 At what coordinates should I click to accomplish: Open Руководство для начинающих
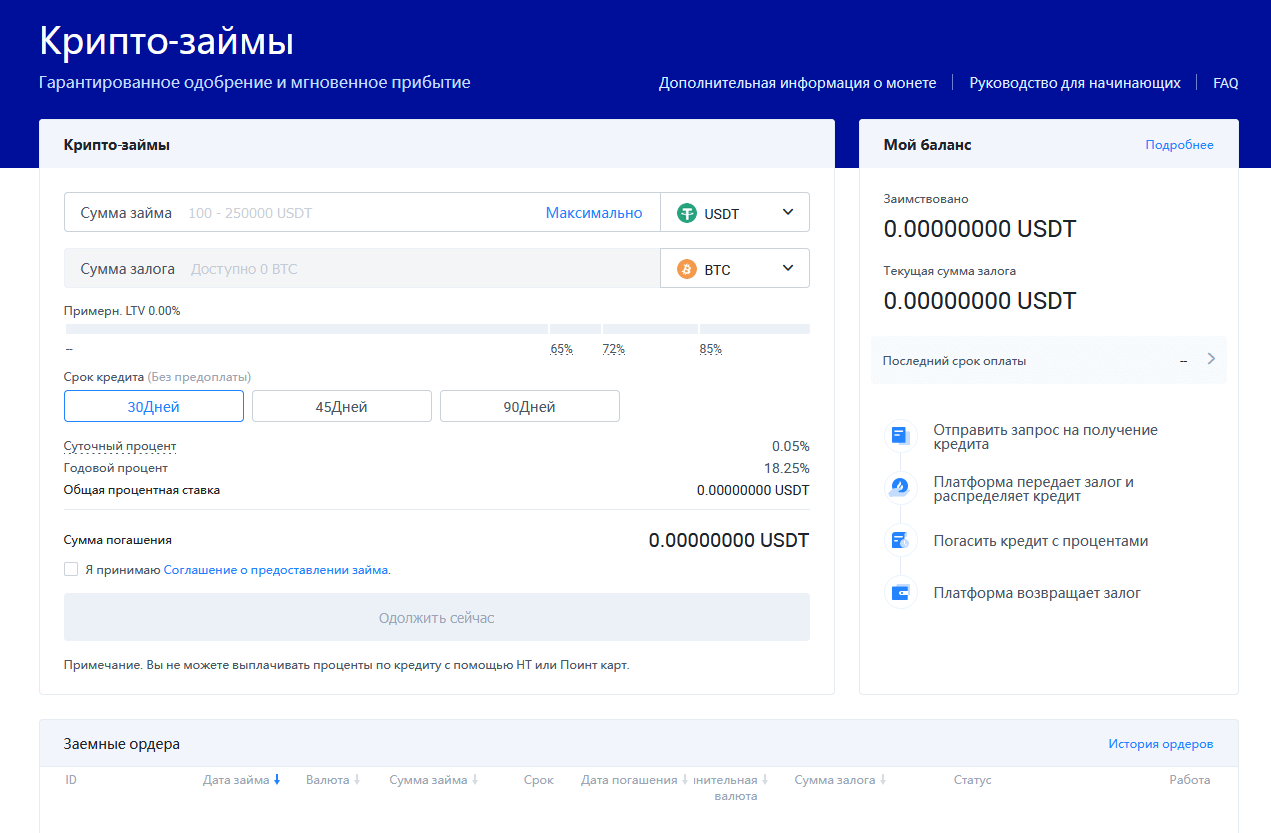[1075, 83]
